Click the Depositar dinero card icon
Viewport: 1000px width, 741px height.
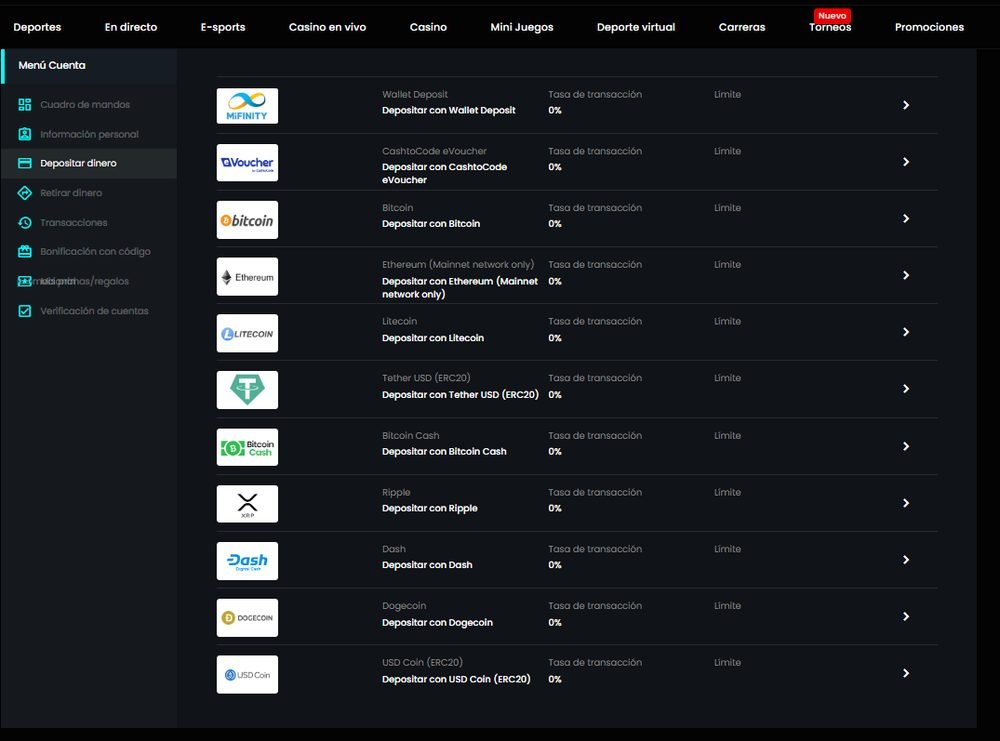(25, 163)
